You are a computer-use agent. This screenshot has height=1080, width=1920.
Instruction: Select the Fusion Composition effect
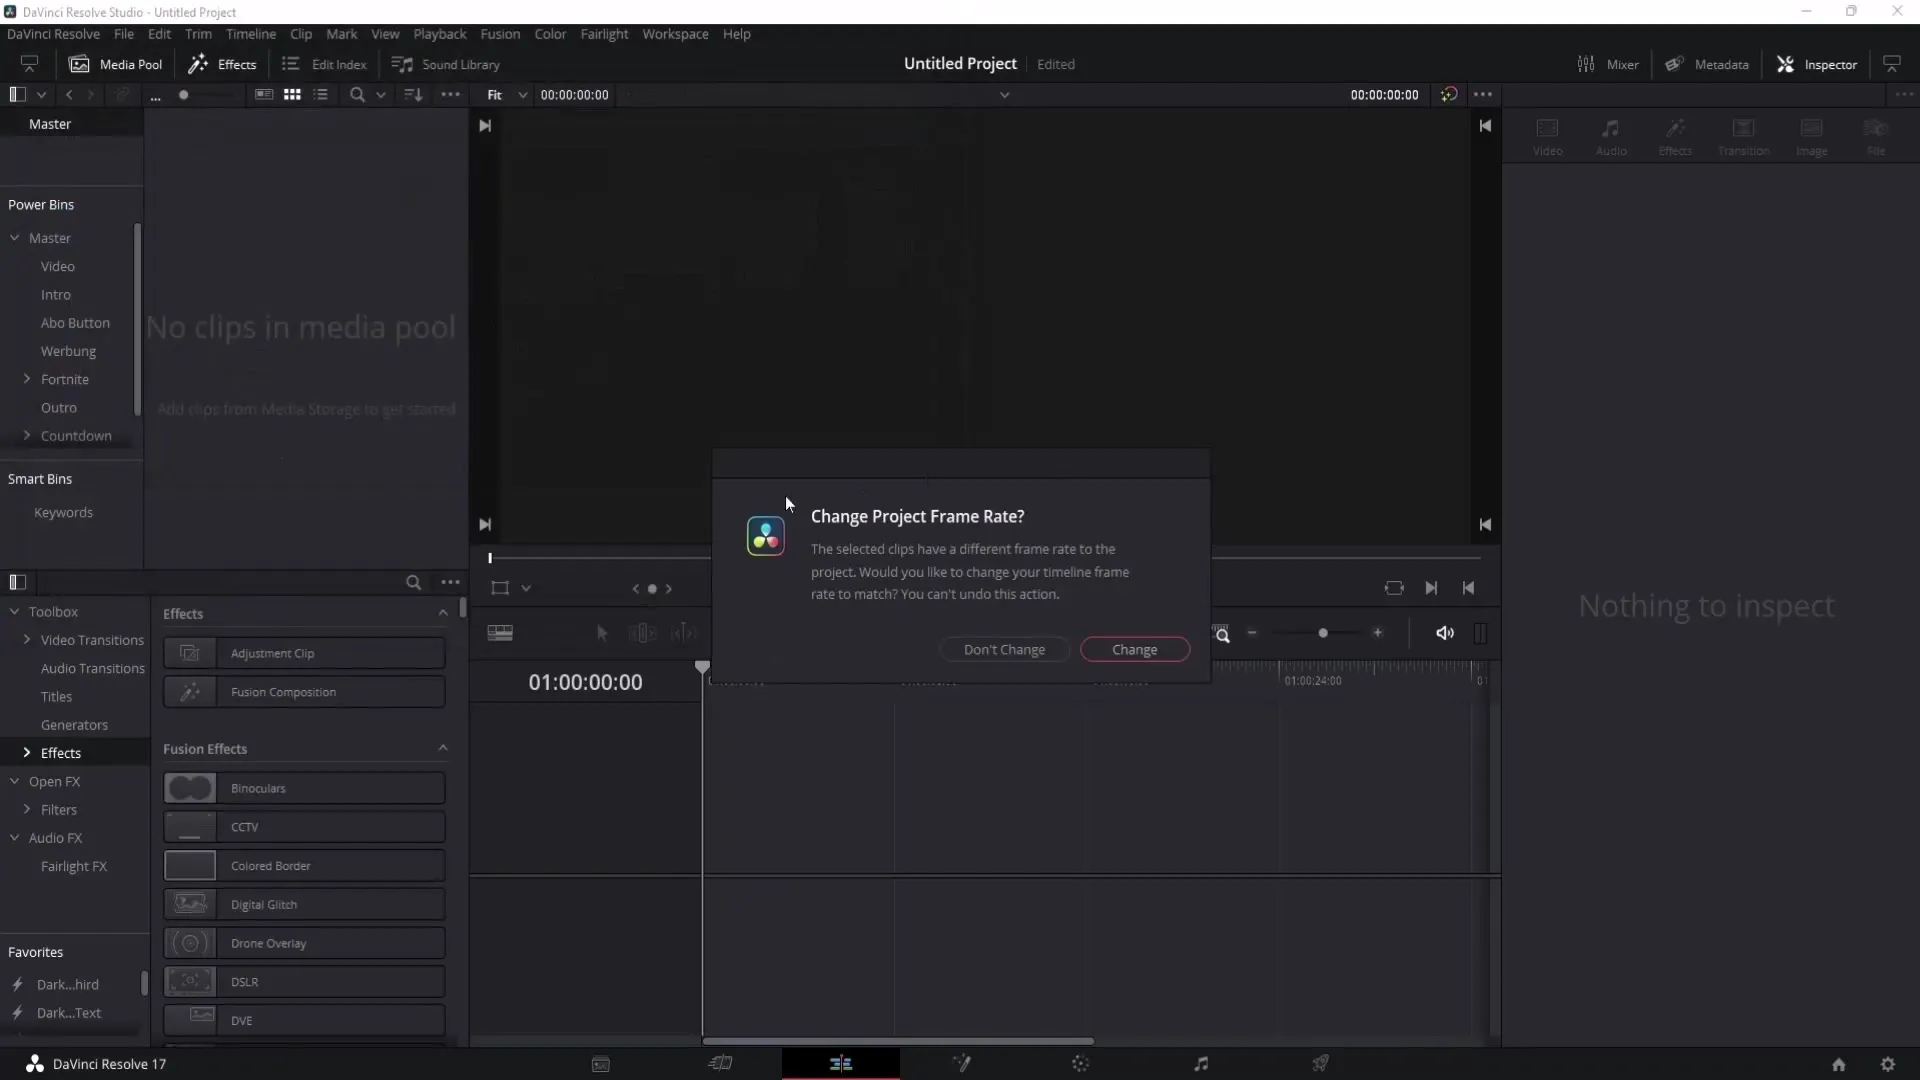pos(304,692)
